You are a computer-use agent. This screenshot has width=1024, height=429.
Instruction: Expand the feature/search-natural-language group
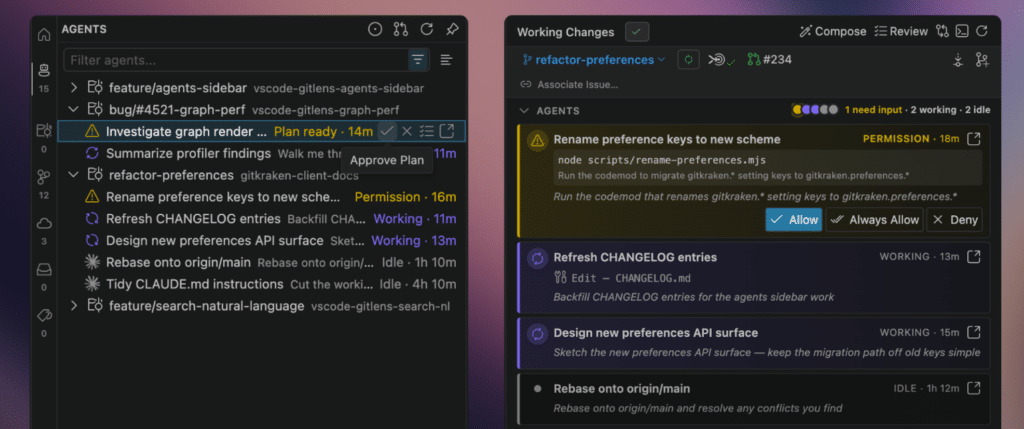pos(74,306)
